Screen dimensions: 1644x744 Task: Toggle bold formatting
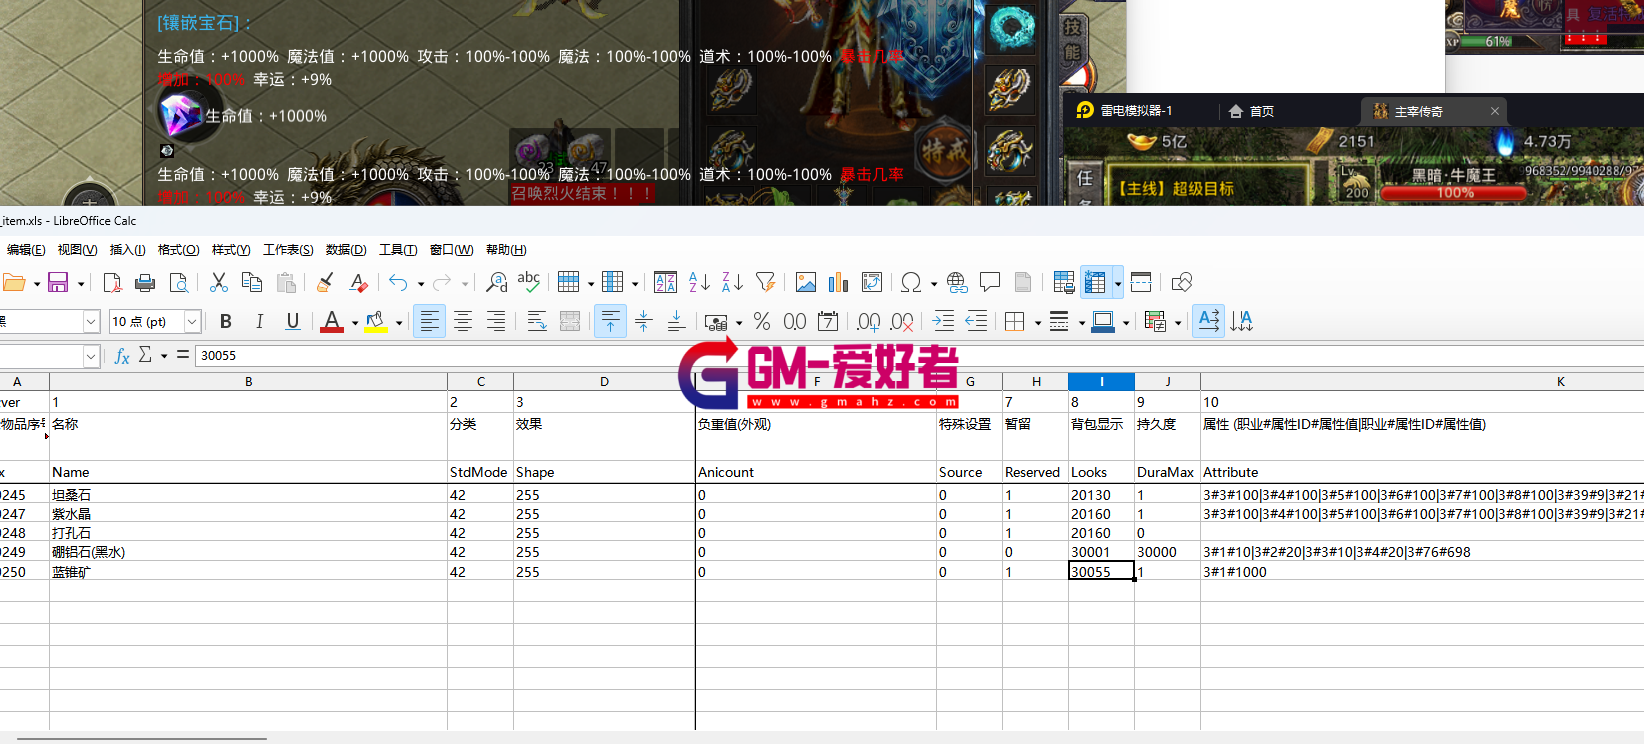tap(226, 321)
